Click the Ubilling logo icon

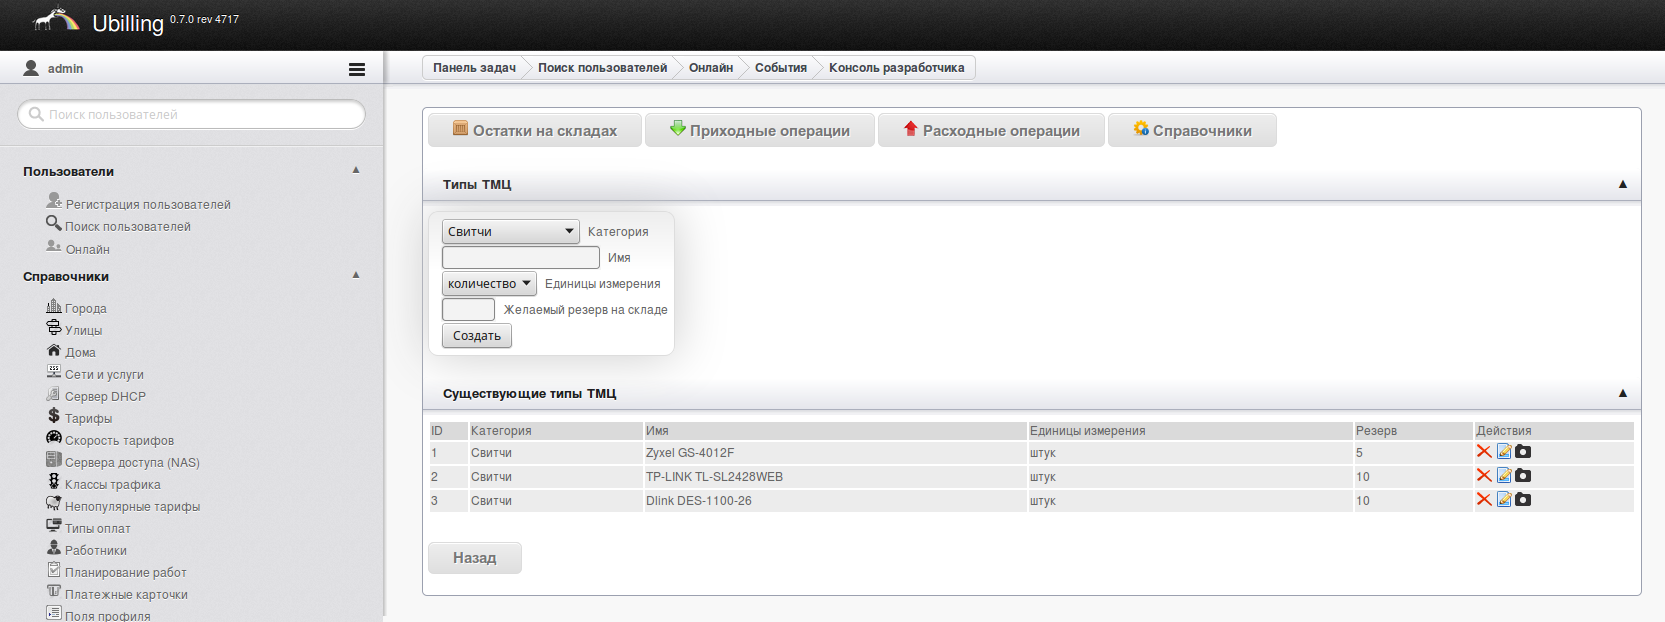pos(56,21)
